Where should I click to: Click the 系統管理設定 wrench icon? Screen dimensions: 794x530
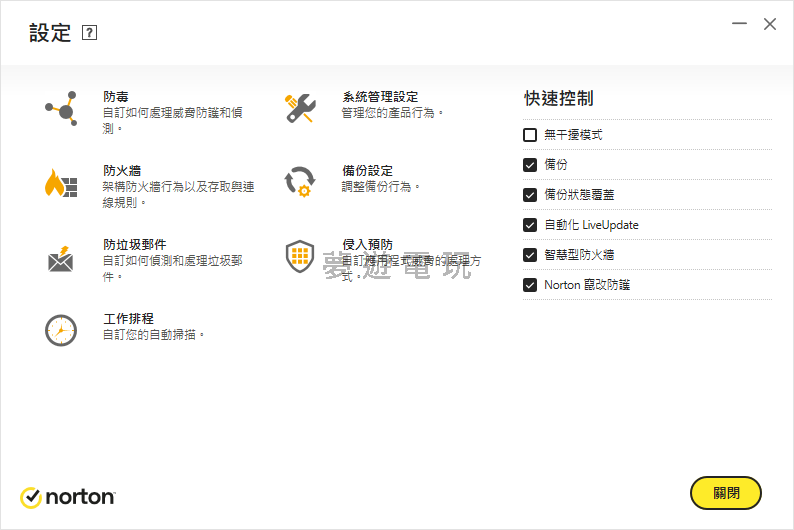click(300, 108)
